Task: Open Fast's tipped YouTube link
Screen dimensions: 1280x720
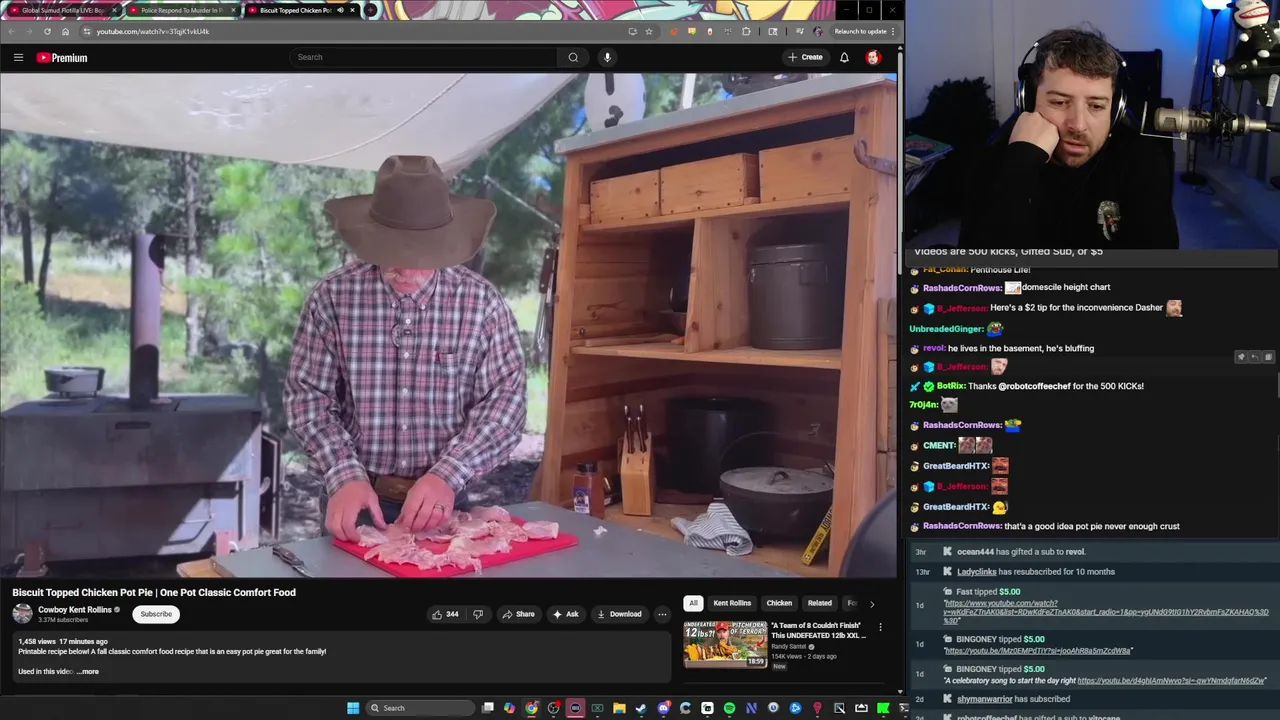Action: click(x=1106, y=611)
